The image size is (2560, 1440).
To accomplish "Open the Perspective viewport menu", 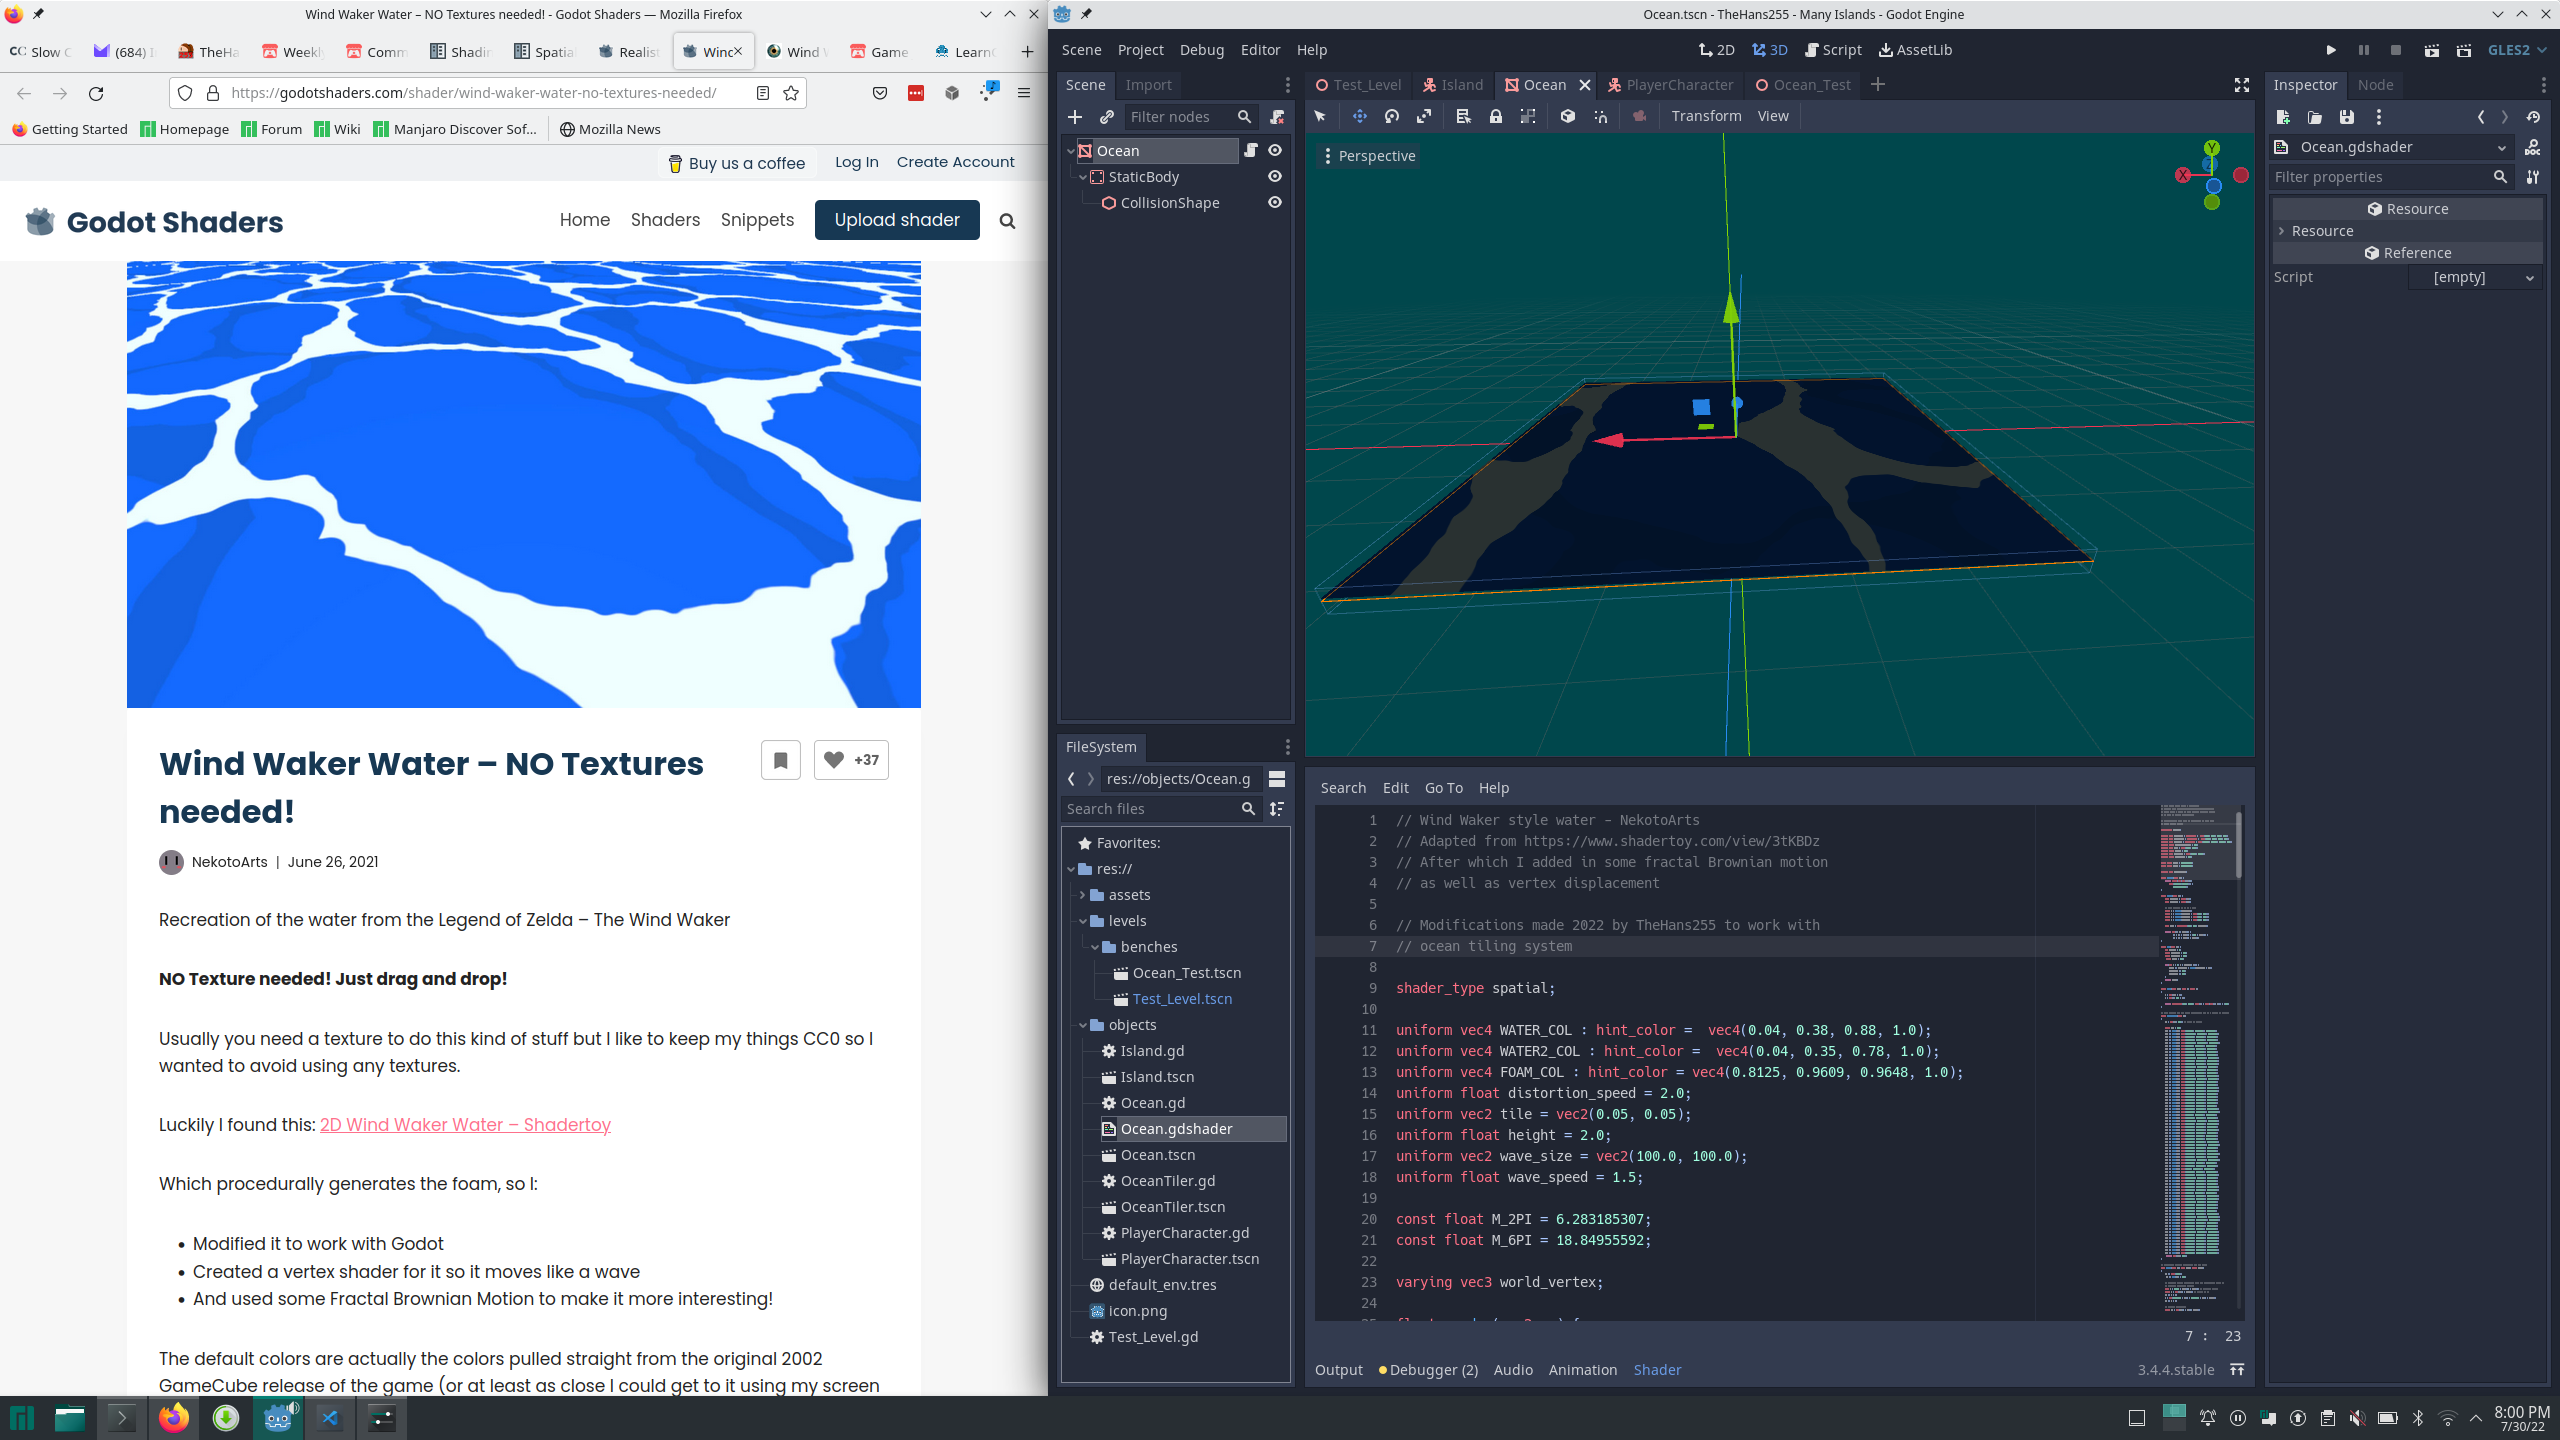I will tap(1367, 156).
